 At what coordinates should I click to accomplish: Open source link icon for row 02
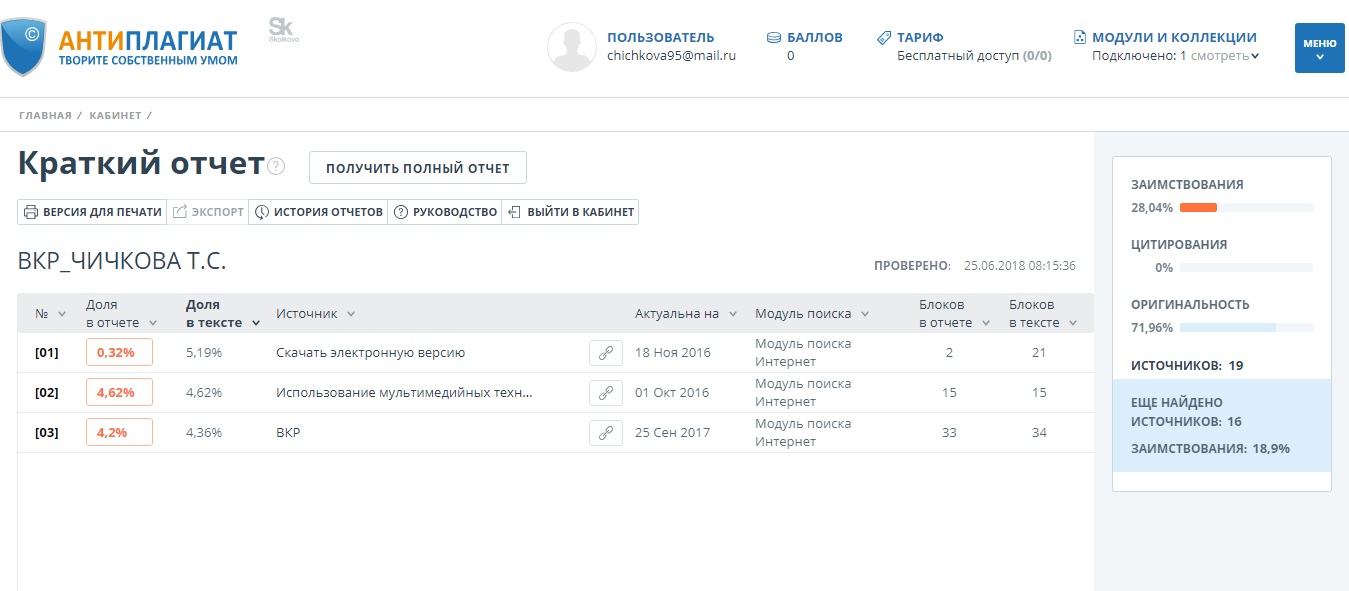(605, 393)
